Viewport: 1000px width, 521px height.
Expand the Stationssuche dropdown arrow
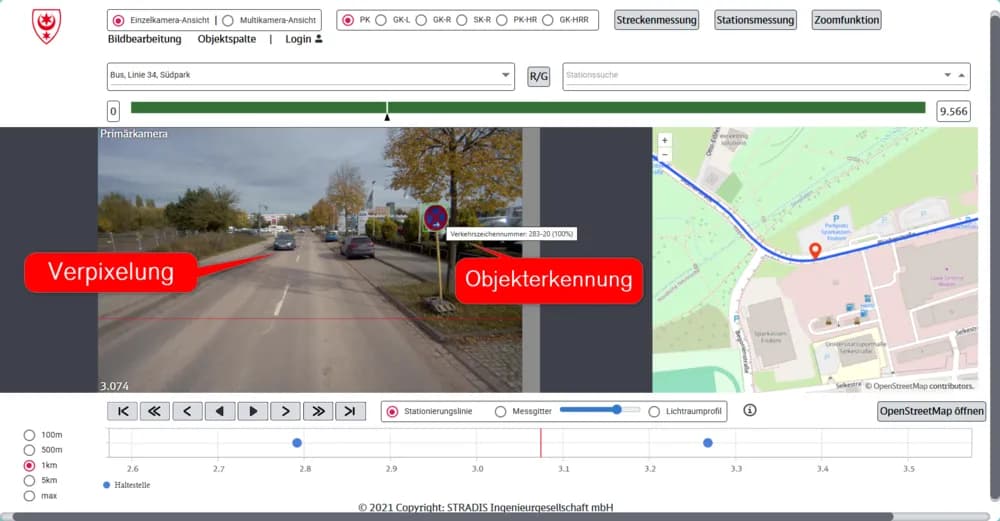(947, 75)
